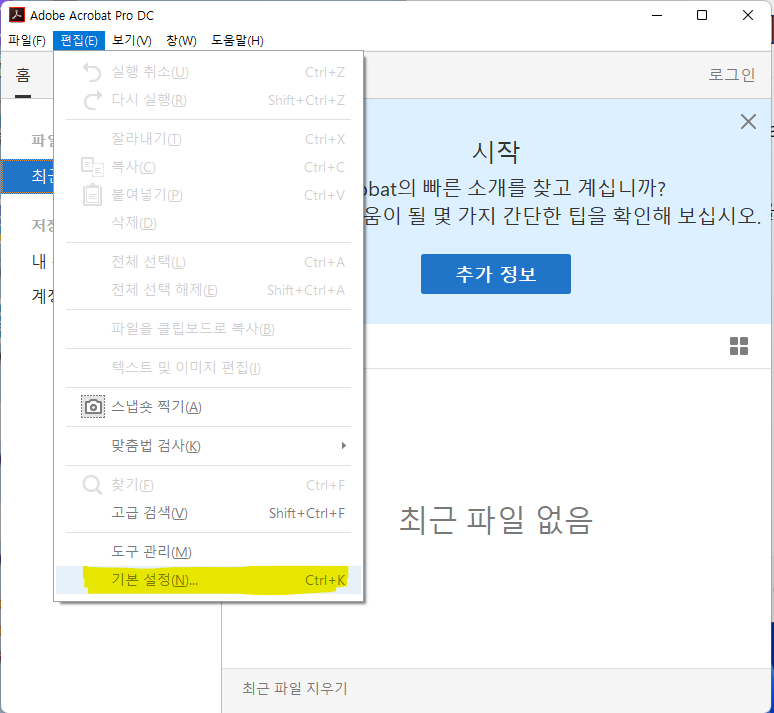Click the Adobe Acrobat logo in title bar

pyautogui.click(x=17, y=15)
